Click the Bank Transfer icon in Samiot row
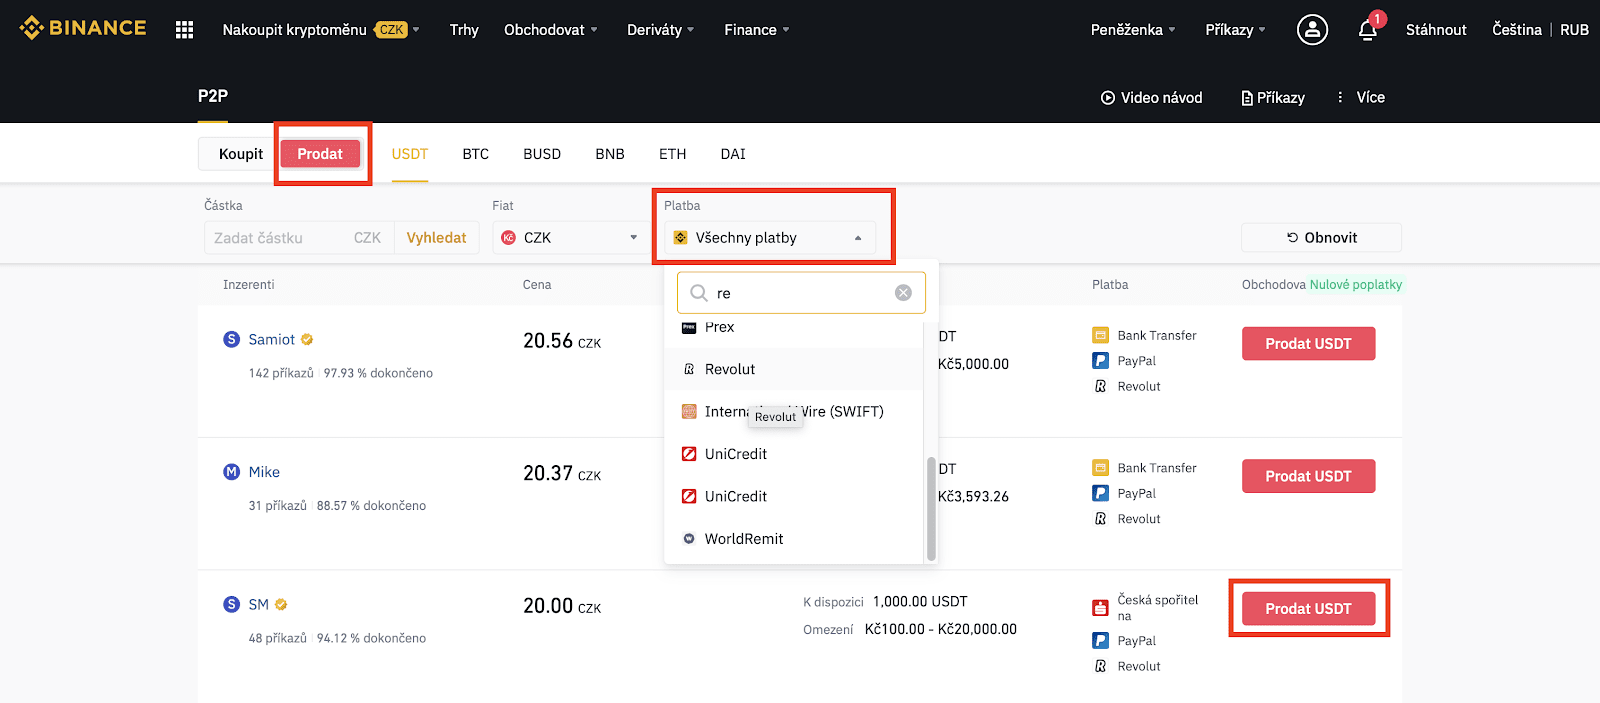 [x=1100, y=335]
